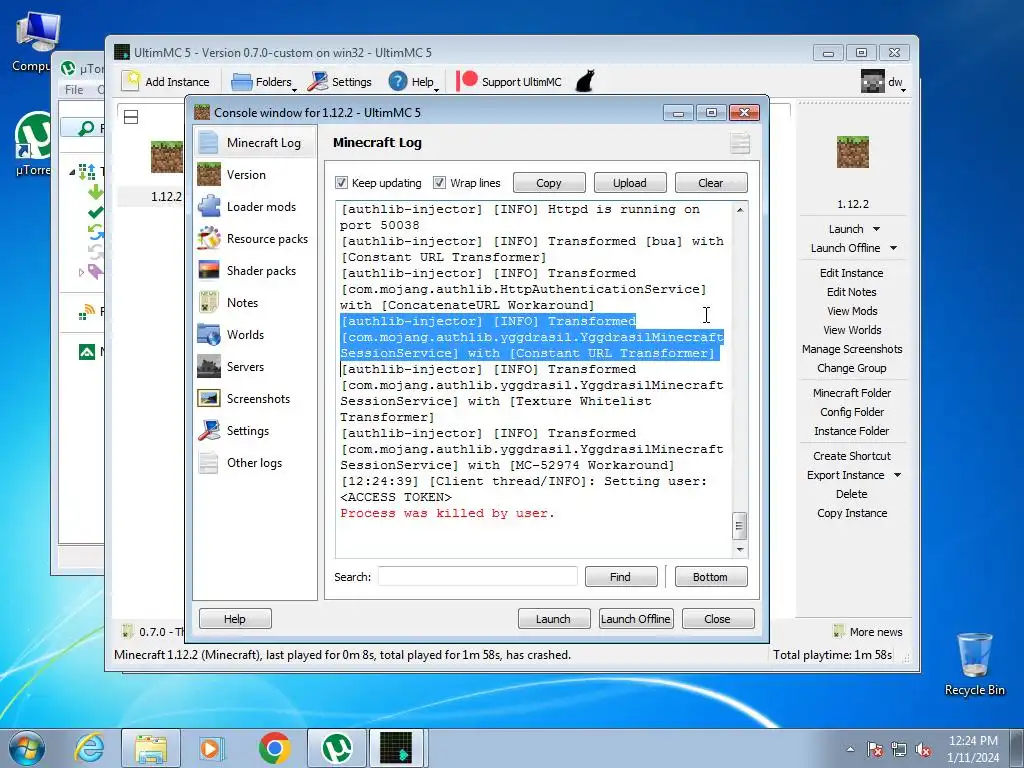Open the Worlds globe folder icon
The image size is (1024, 768).
(208, 334)
